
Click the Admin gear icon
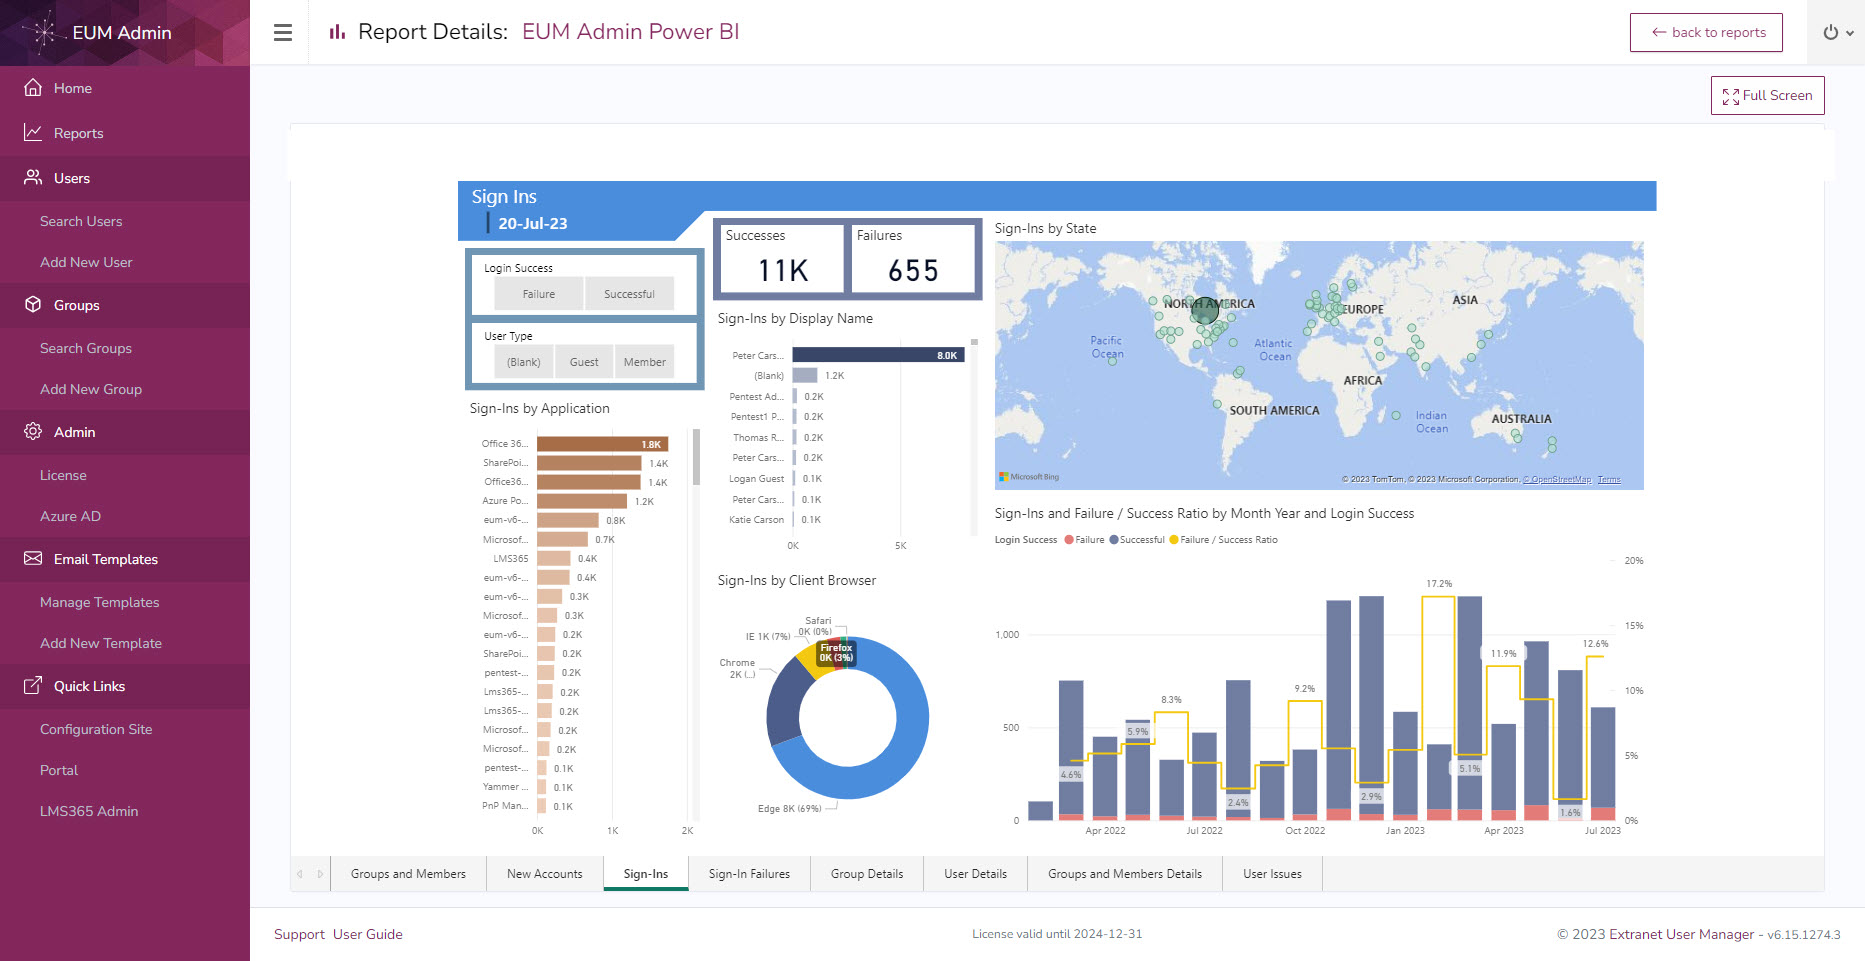[x=33, y=431]
